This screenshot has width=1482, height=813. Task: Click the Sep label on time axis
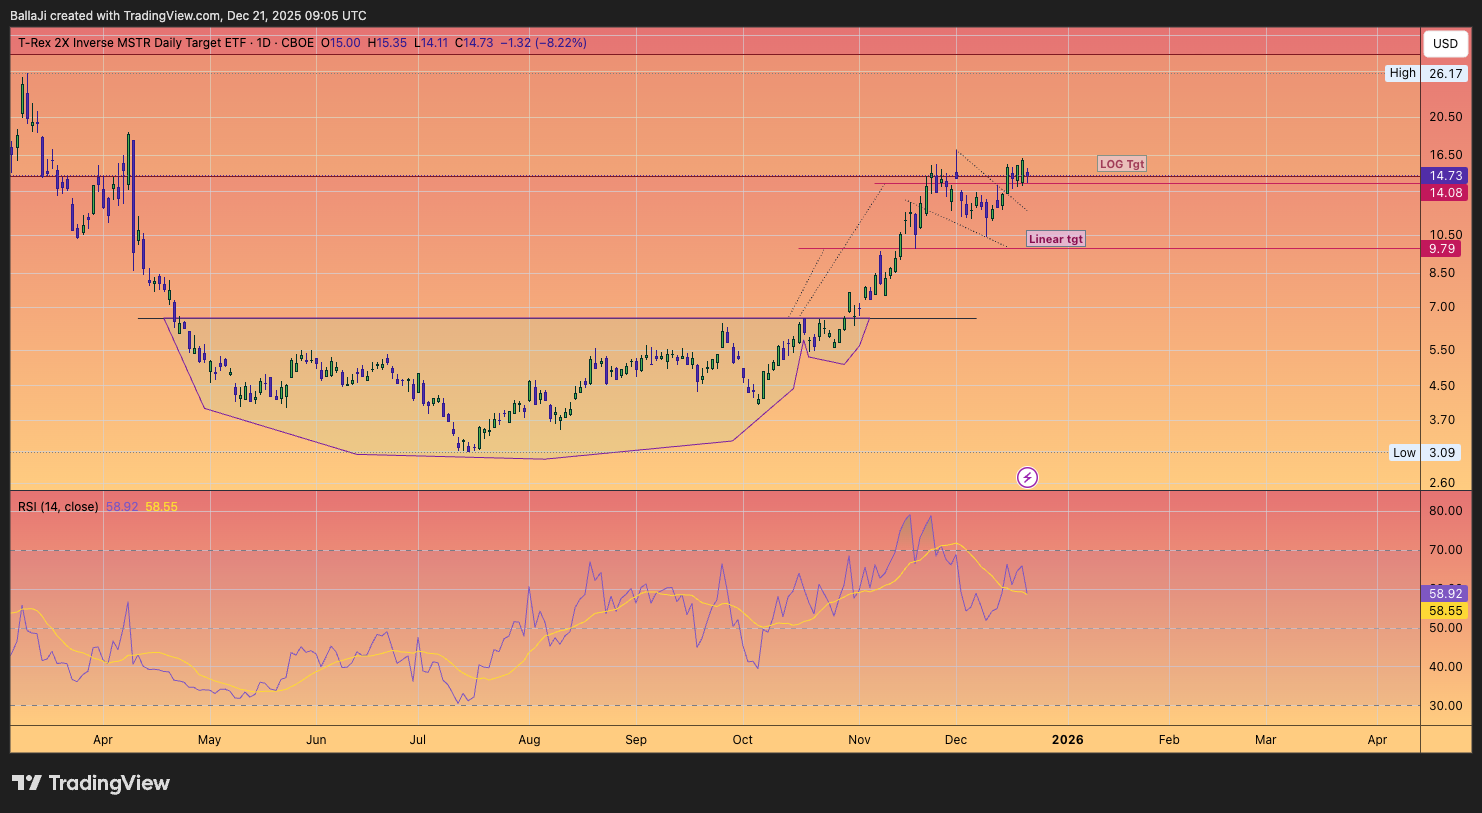(x=636, y=740)
